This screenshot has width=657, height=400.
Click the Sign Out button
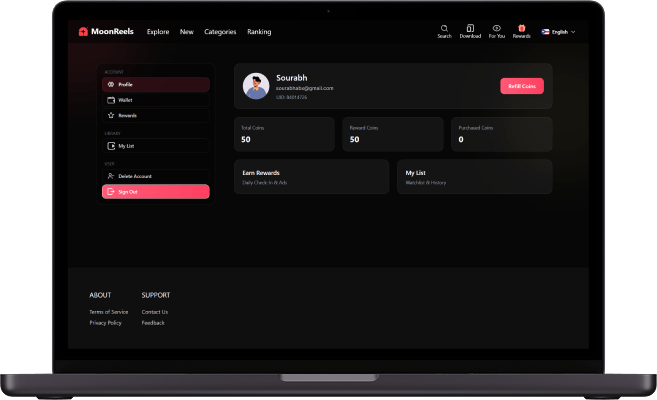156,191
